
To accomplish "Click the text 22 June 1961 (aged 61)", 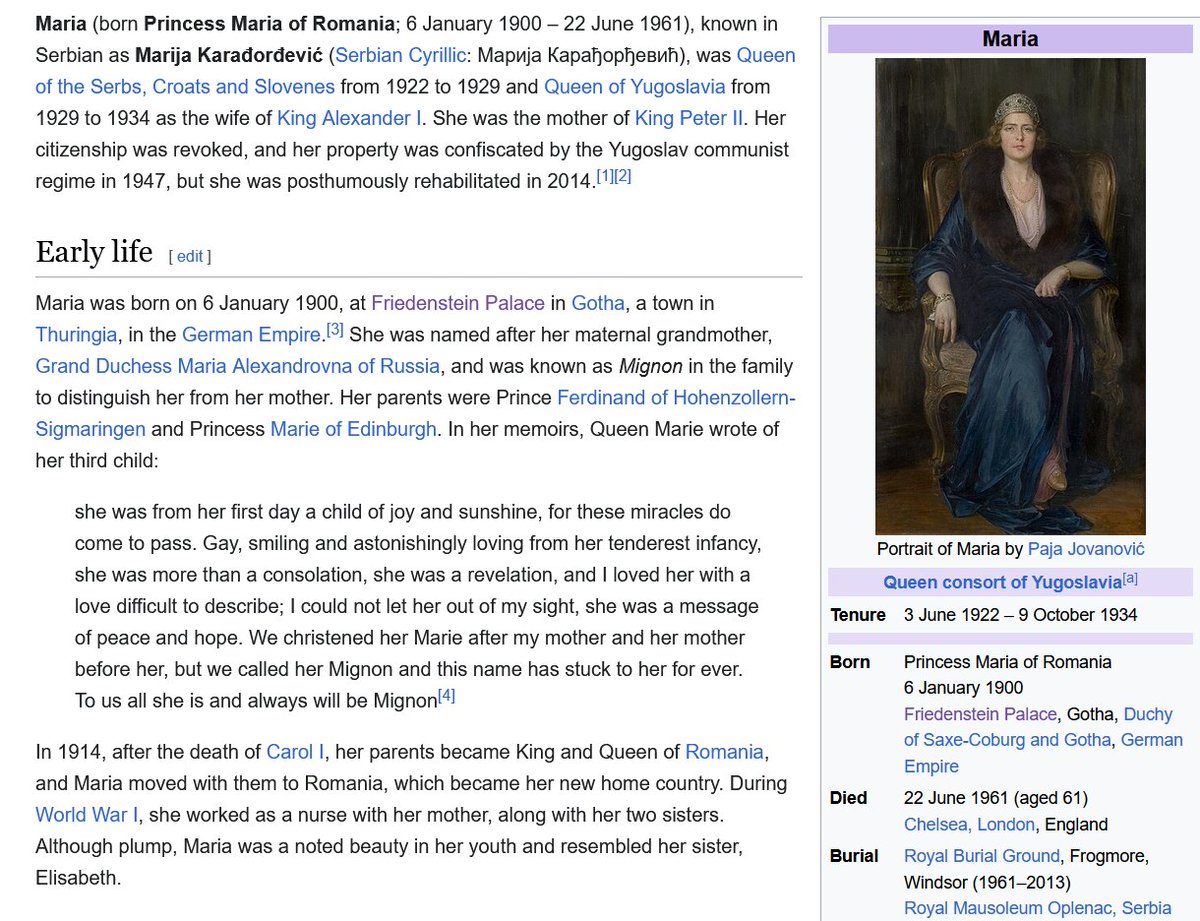I will click(x=996, y=799).
